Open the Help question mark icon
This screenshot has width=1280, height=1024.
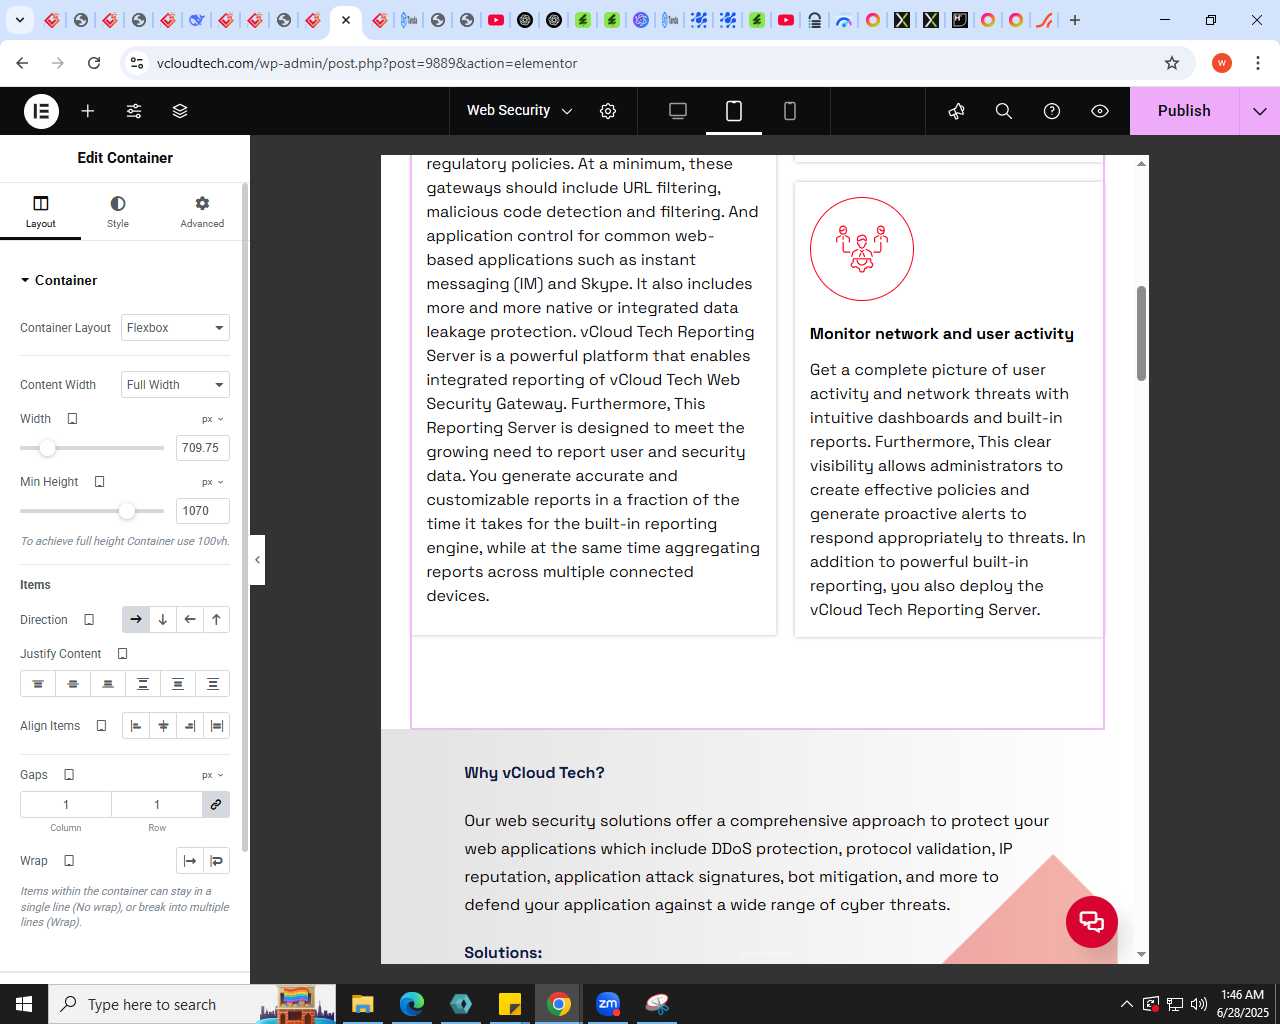coord(1052,111)
